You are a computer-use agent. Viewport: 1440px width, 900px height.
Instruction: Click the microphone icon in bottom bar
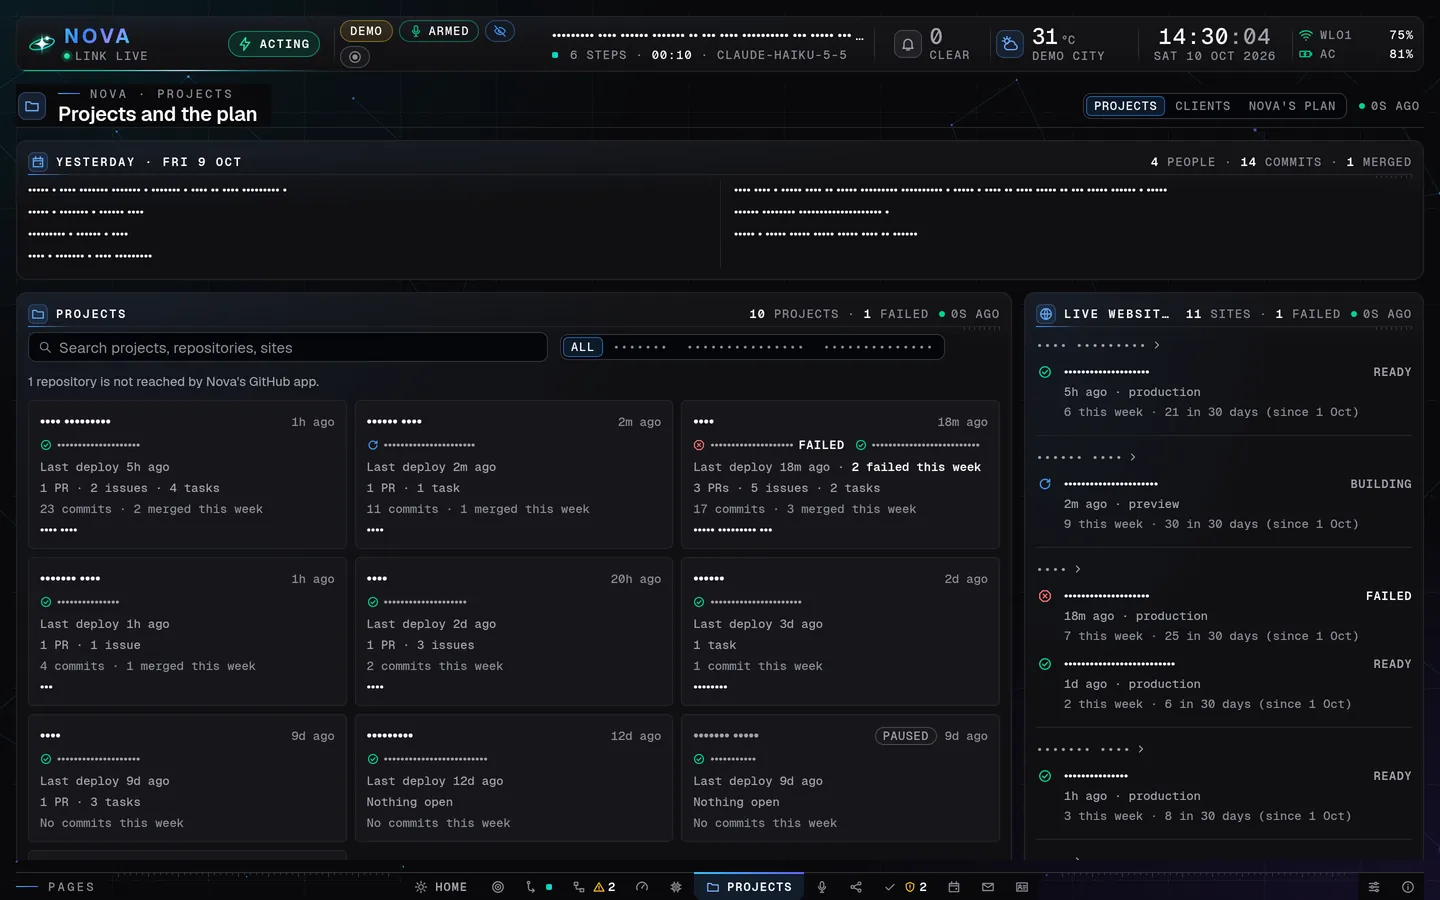coord(822,887)
